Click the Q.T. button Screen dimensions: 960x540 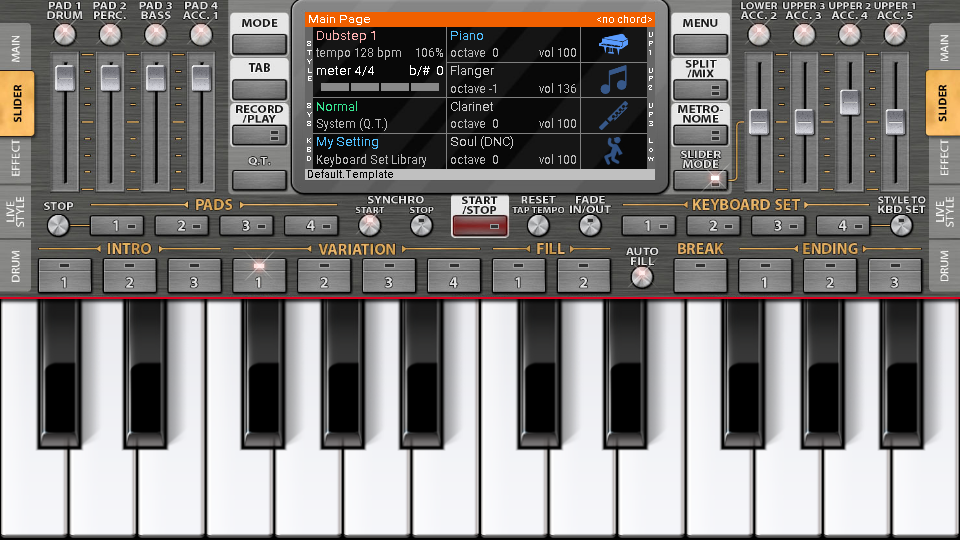(x=259, y=180)
